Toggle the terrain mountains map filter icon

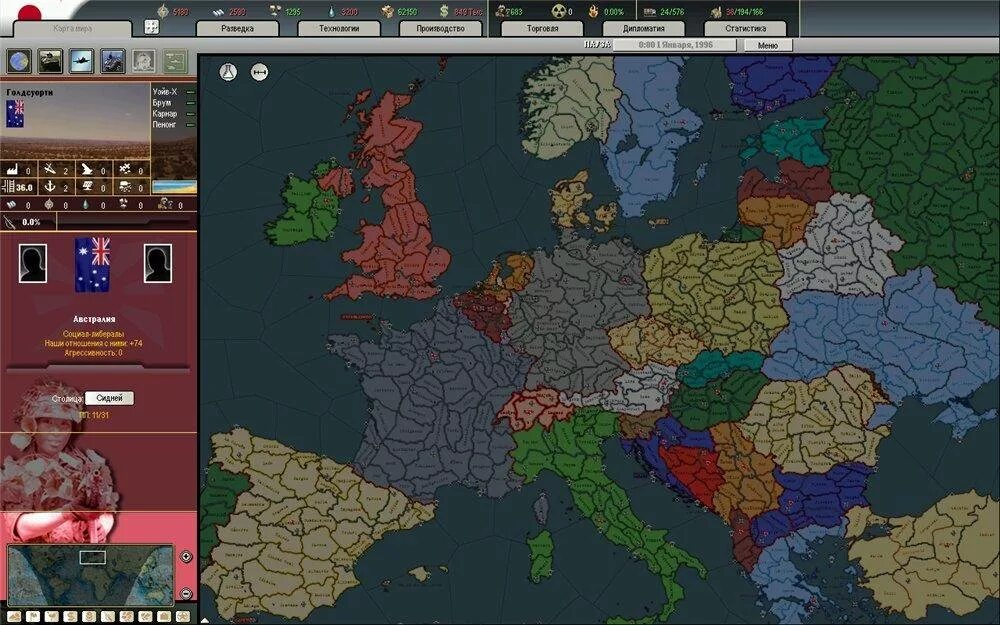[14, 617]
